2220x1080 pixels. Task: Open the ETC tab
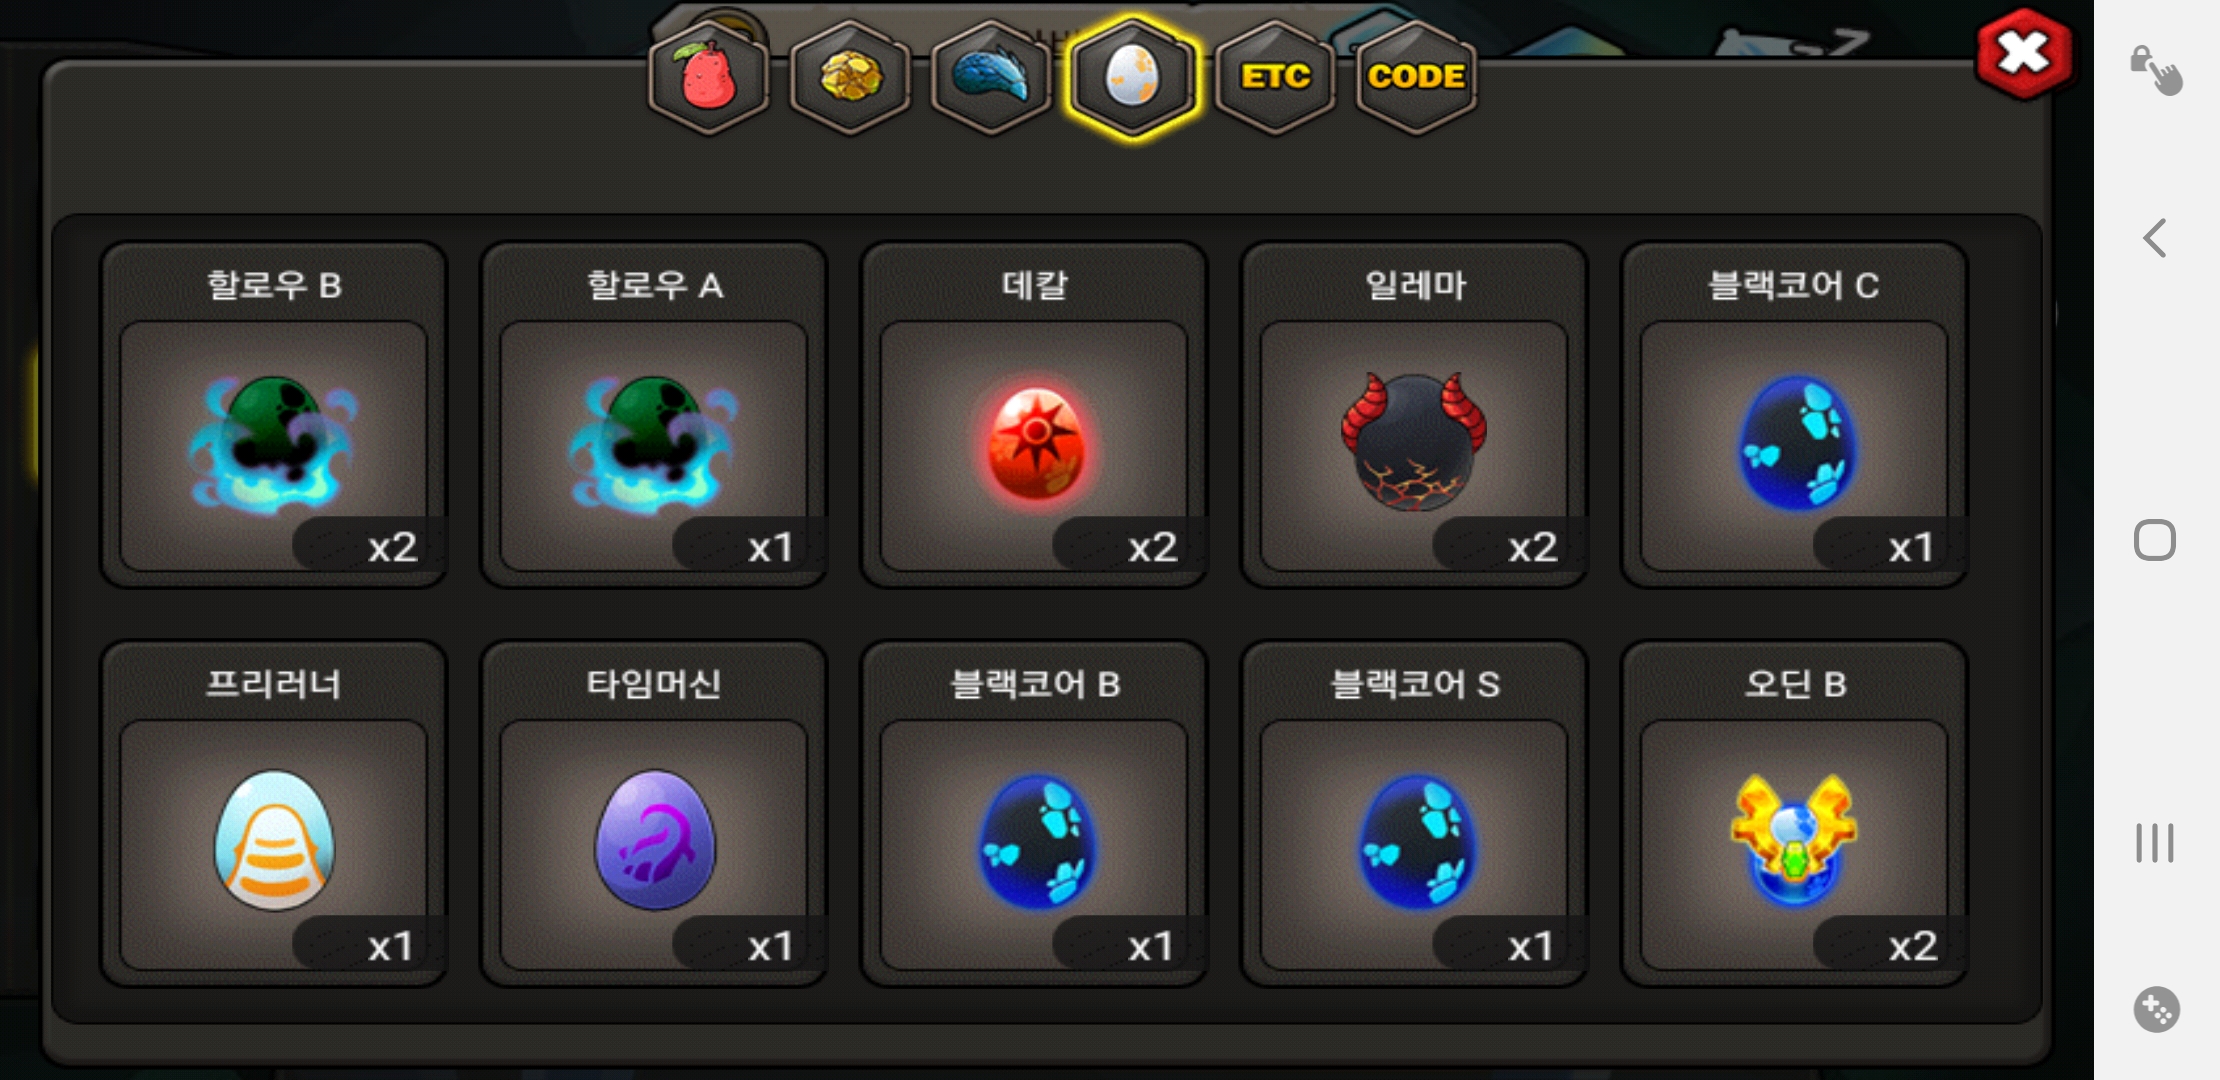[1275, 78]
